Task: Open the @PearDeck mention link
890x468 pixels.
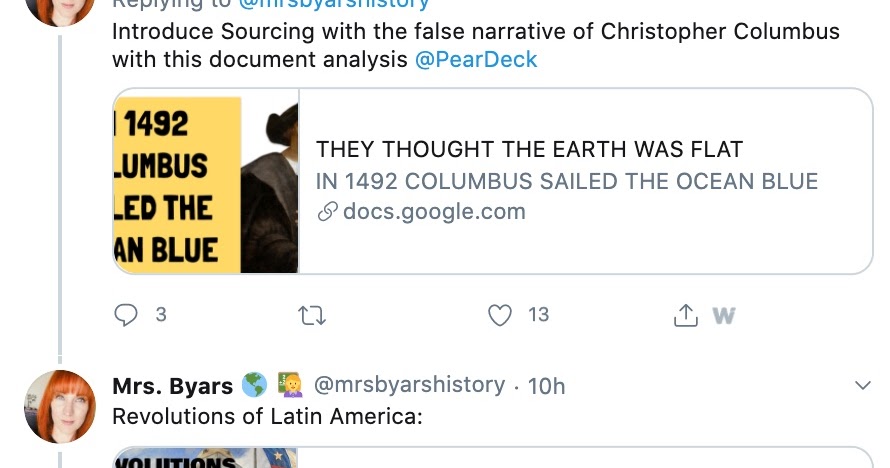Action: pyautogui.click(x=476, y=59)
